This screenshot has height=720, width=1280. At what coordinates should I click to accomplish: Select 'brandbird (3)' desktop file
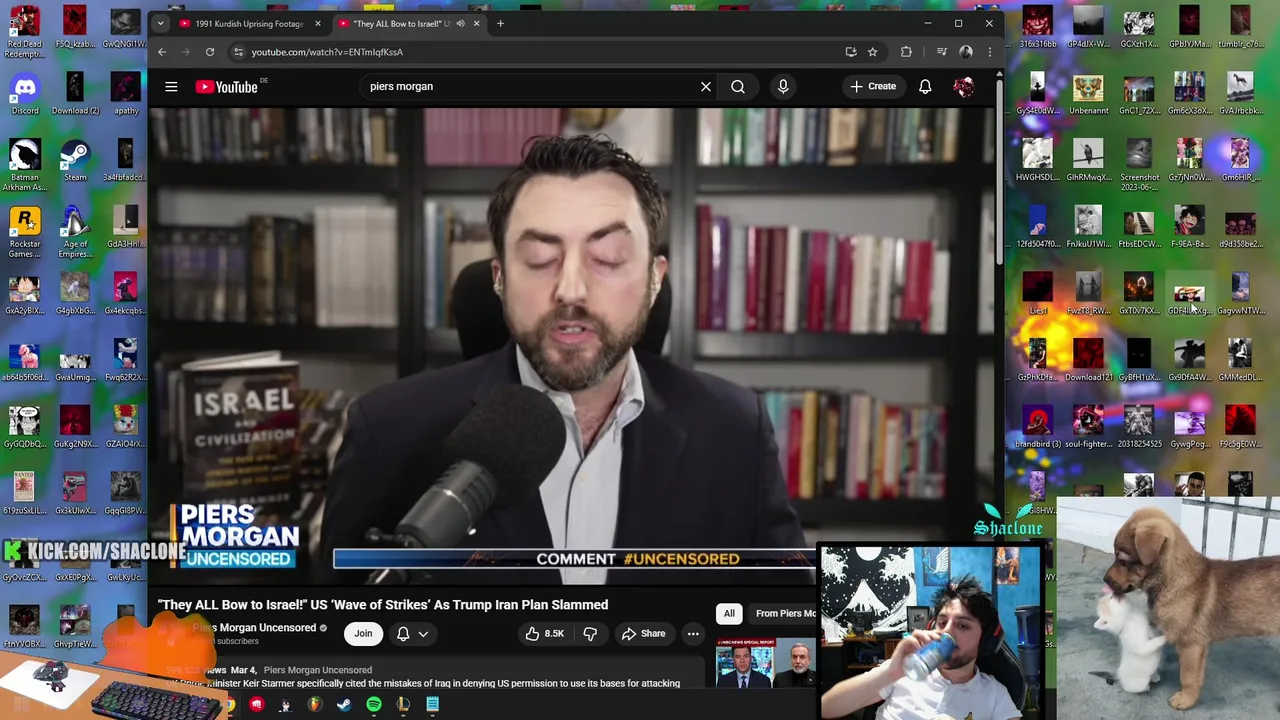click(x=1037, y=428)
